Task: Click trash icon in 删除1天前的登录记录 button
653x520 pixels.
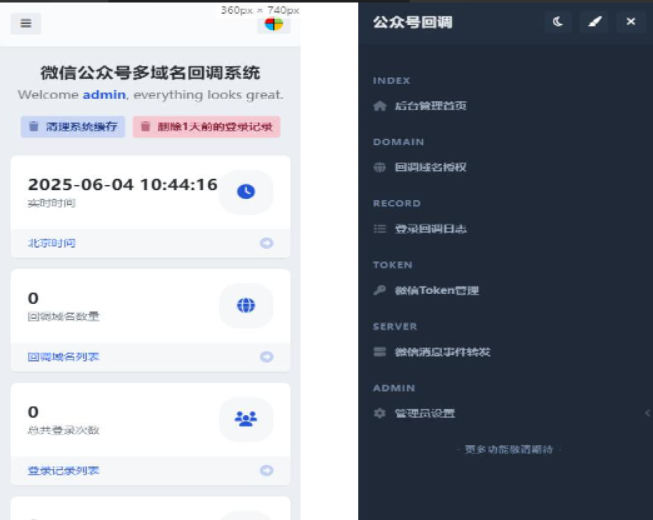Action: point(145,126)
